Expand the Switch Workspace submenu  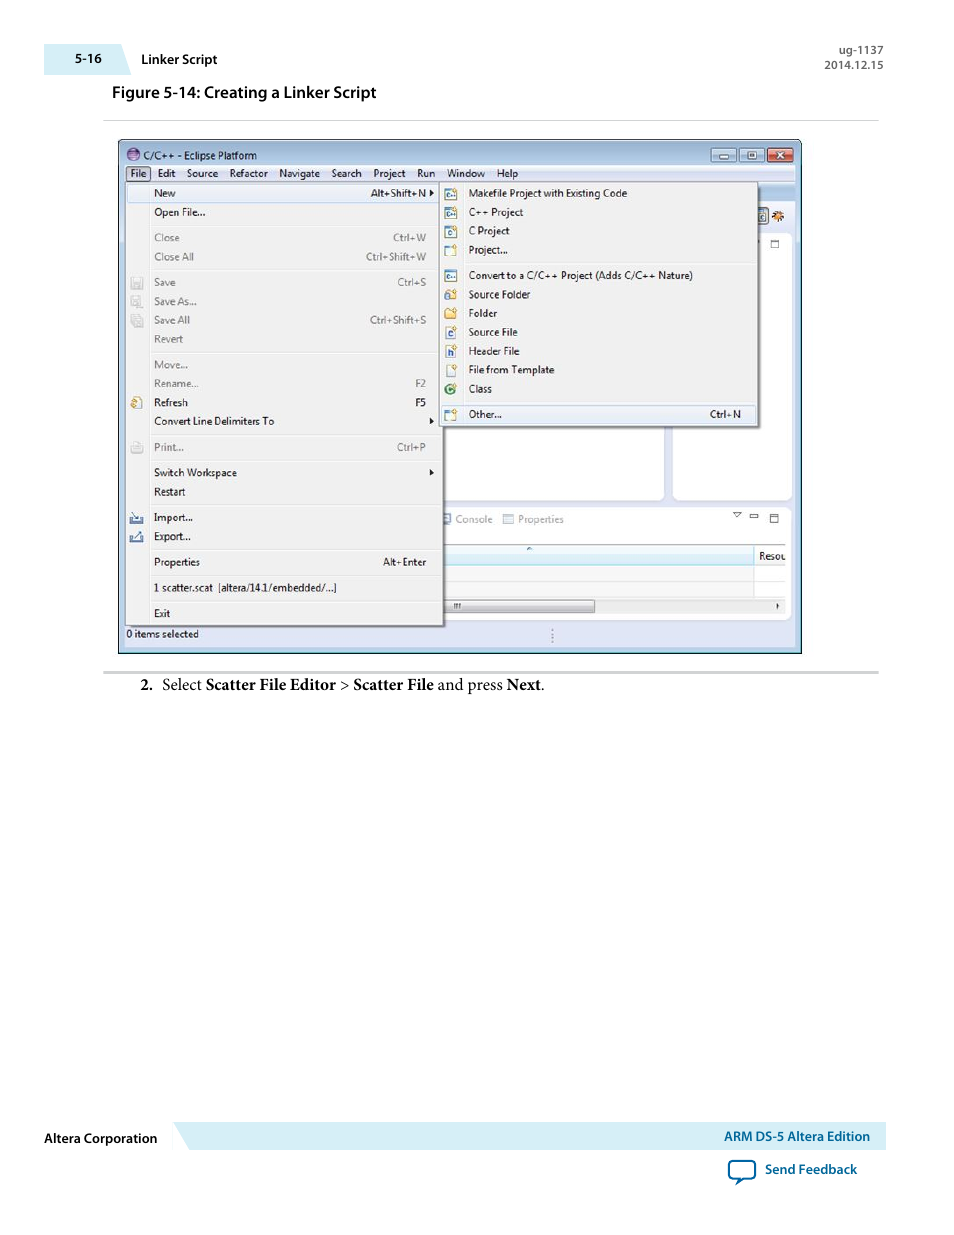(x=432, y=472)
